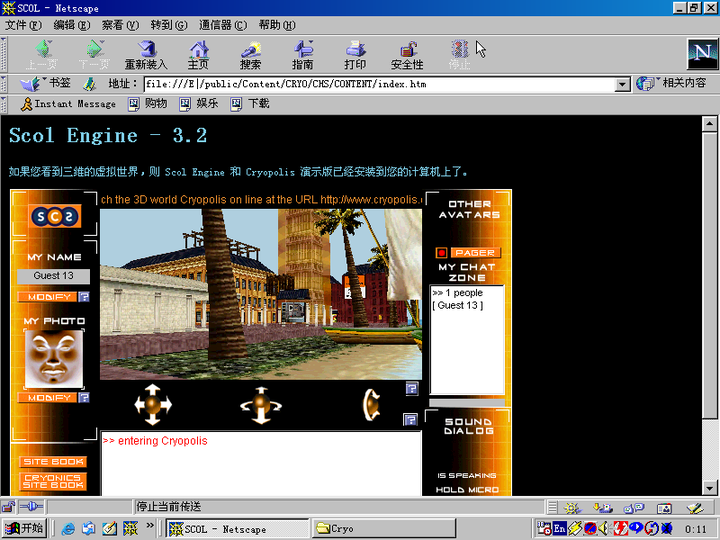Click the four-way move navigation arrows icon
Viewport: 720px width, 540px height.
point(153,405)
